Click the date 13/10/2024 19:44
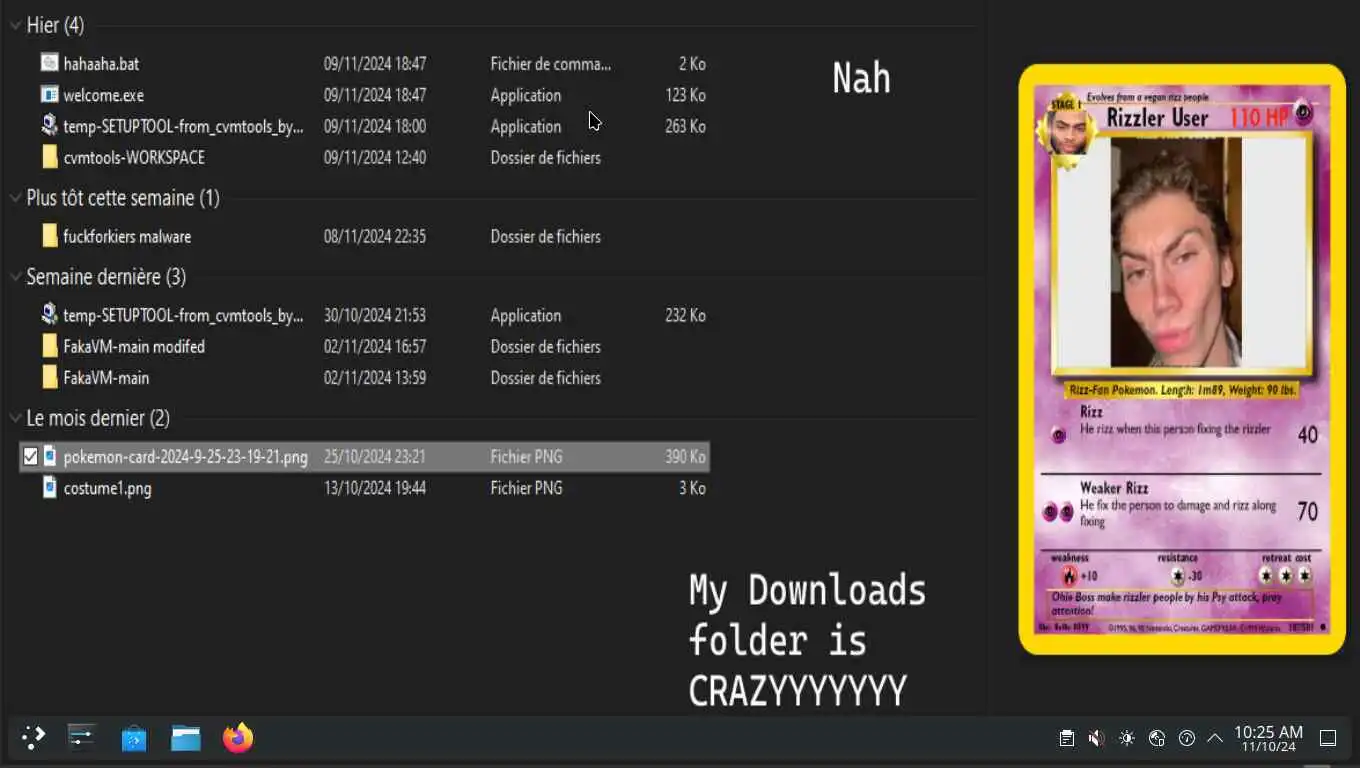 pyautogui.click(x=375, y=488)
